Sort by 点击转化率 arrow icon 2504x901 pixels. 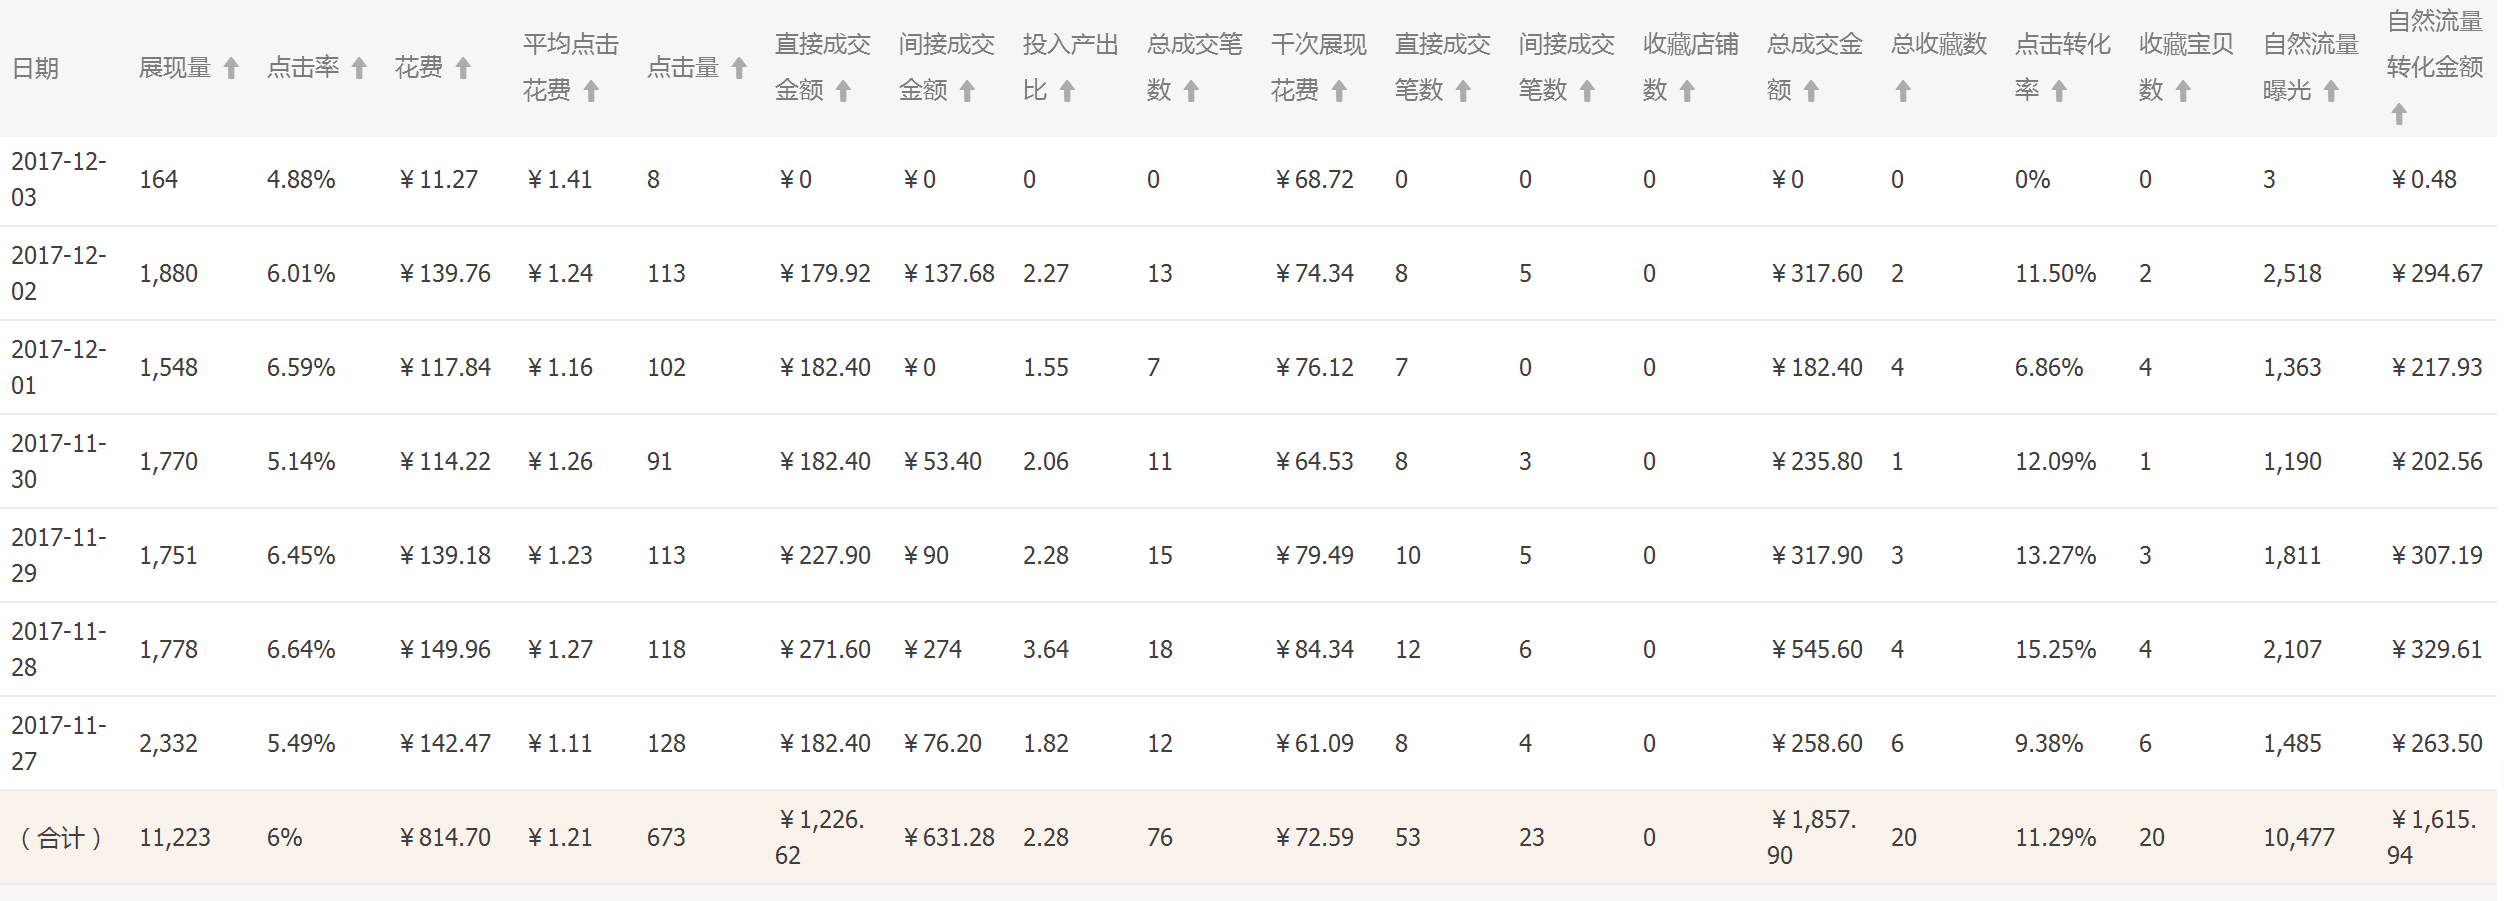[2059, 91]
